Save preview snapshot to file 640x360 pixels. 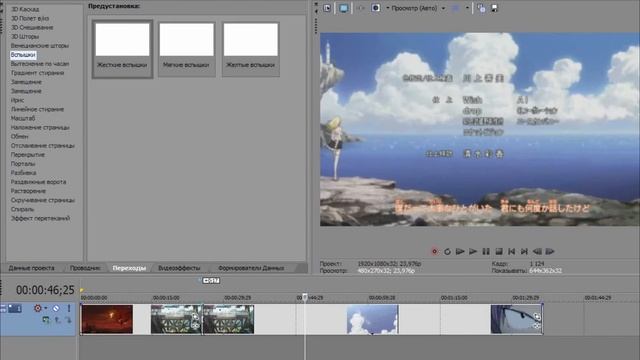tap(494, 8)
